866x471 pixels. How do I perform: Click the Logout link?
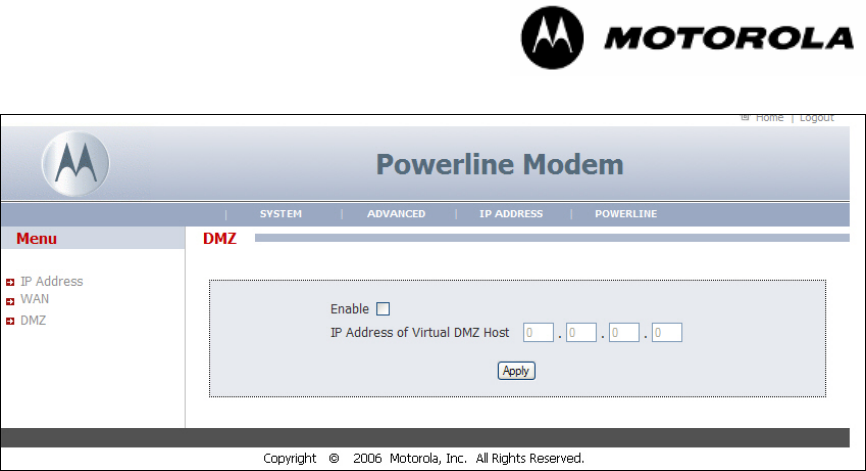coord(816,118)
